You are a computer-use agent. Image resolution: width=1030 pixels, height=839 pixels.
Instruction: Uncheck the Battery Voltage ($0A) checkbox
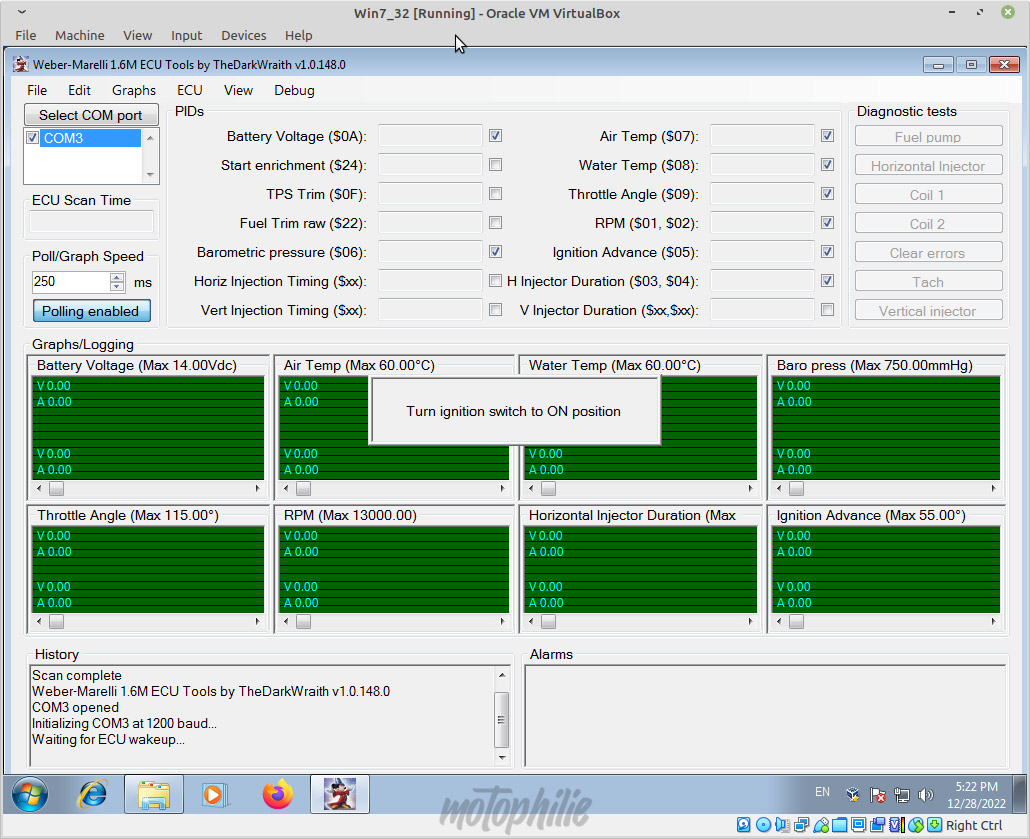point(495,136)
